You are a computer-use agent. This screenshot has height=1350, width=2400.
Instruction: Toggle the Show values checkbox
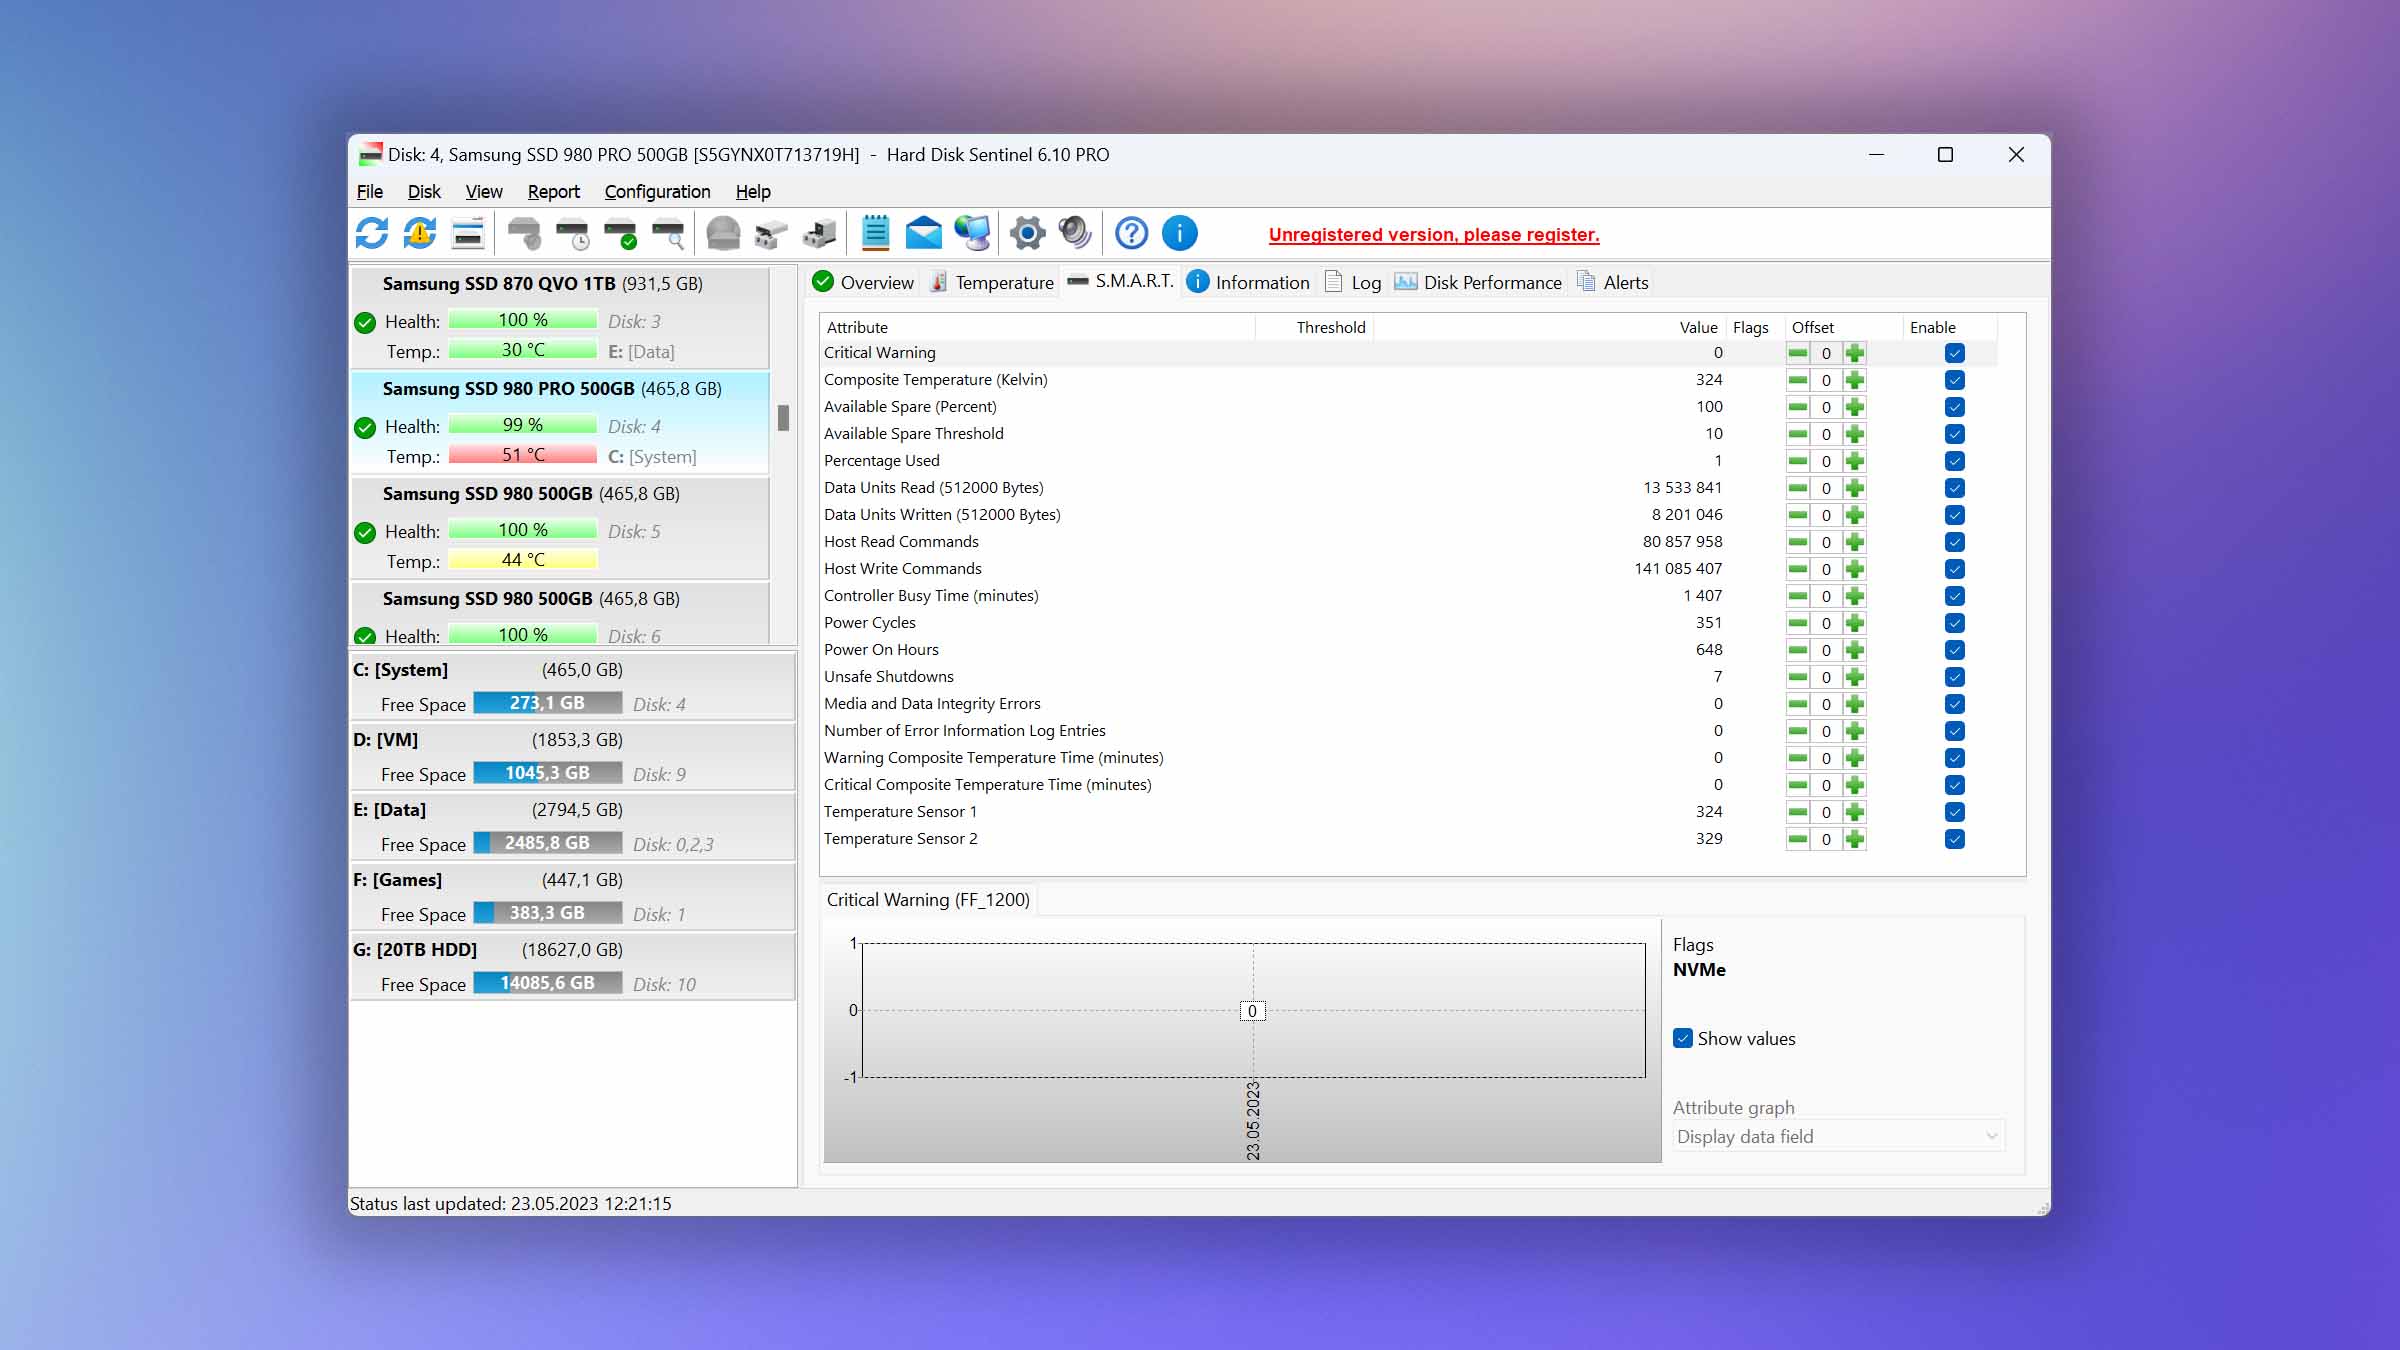[x=1683, y=1038]
